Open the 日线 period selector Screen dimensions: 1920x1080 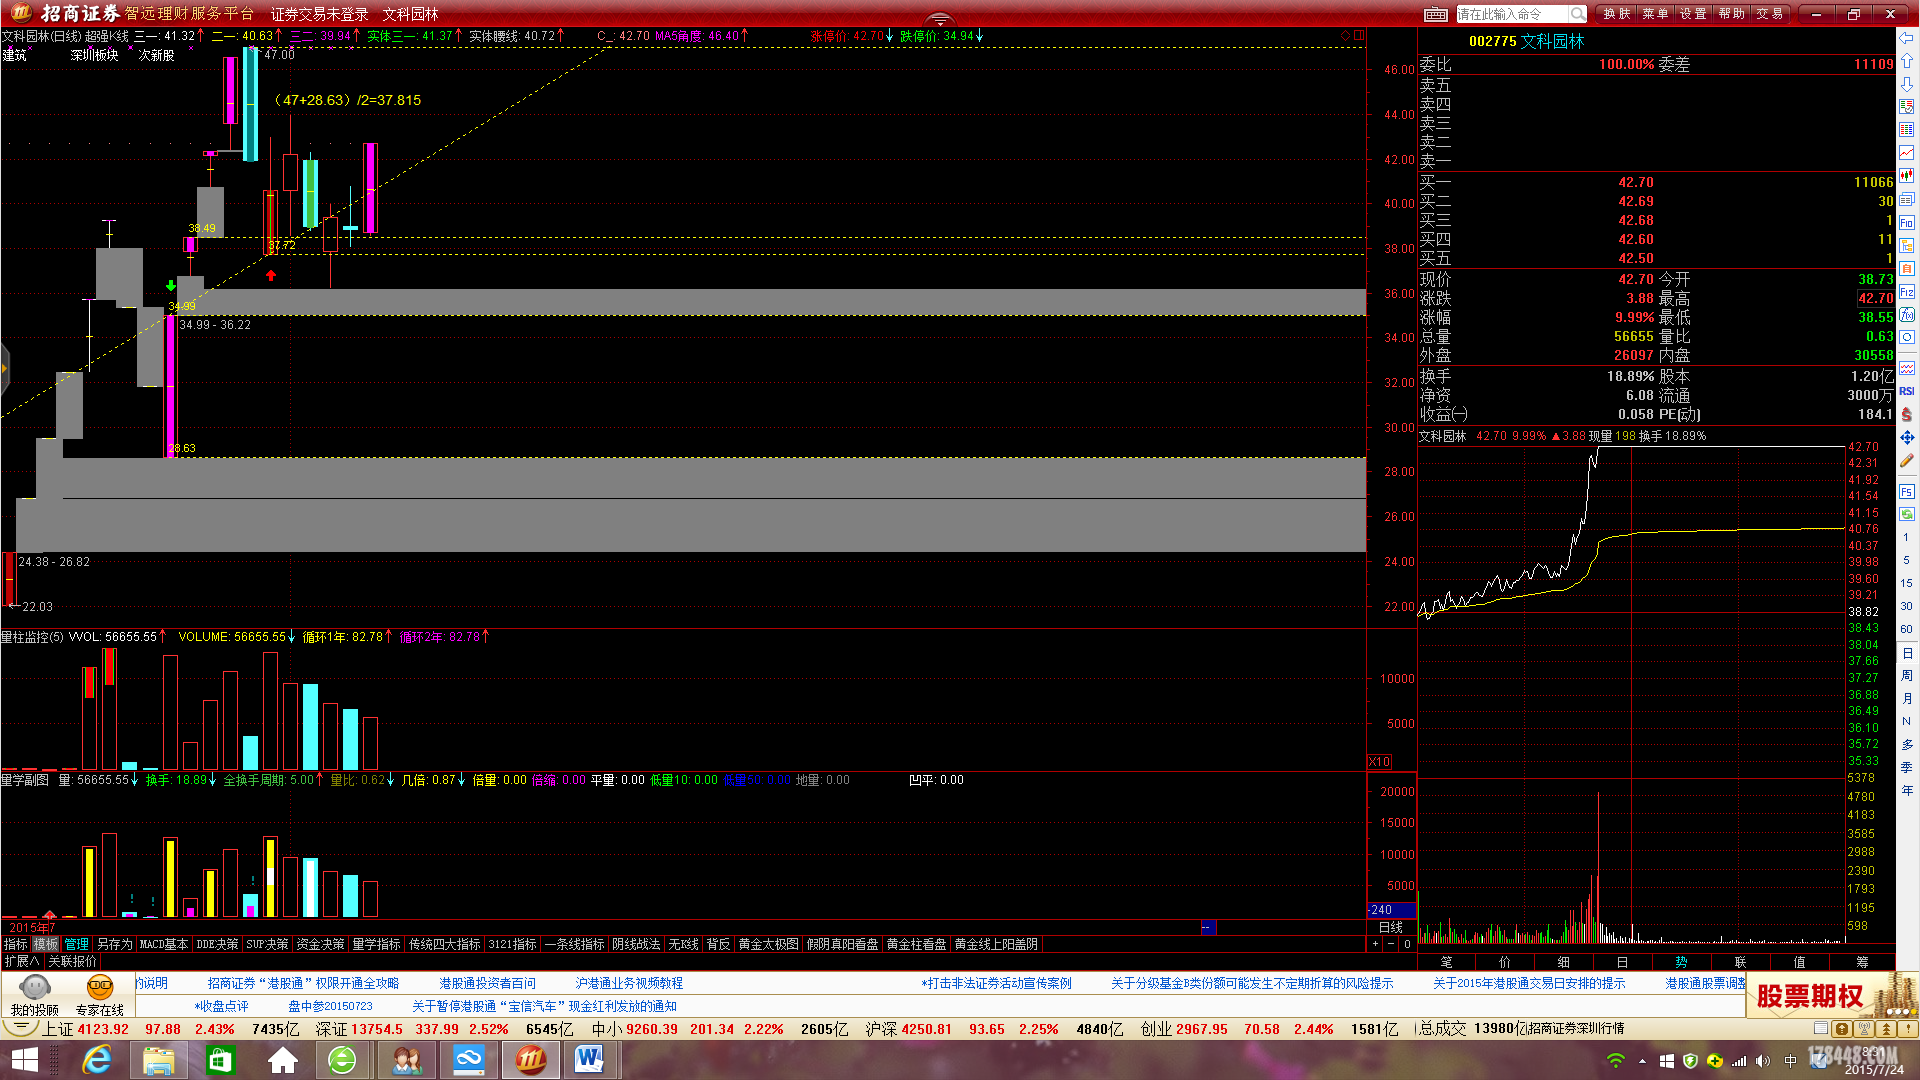[1391, 928]
